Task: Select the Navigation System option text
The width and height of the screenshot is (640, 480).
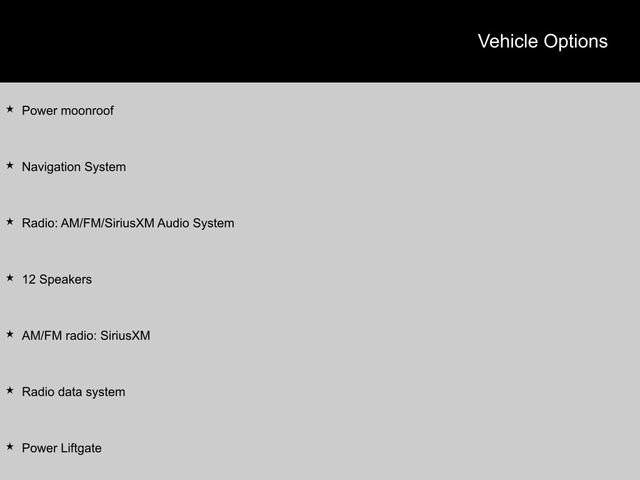Action: (74, 167)
